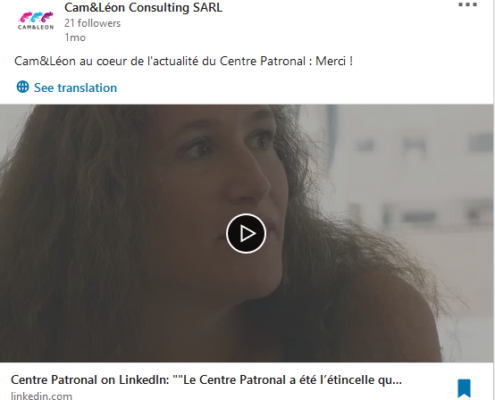
Task: Save the post using the bookmark icon
Action: pos(464,388)
